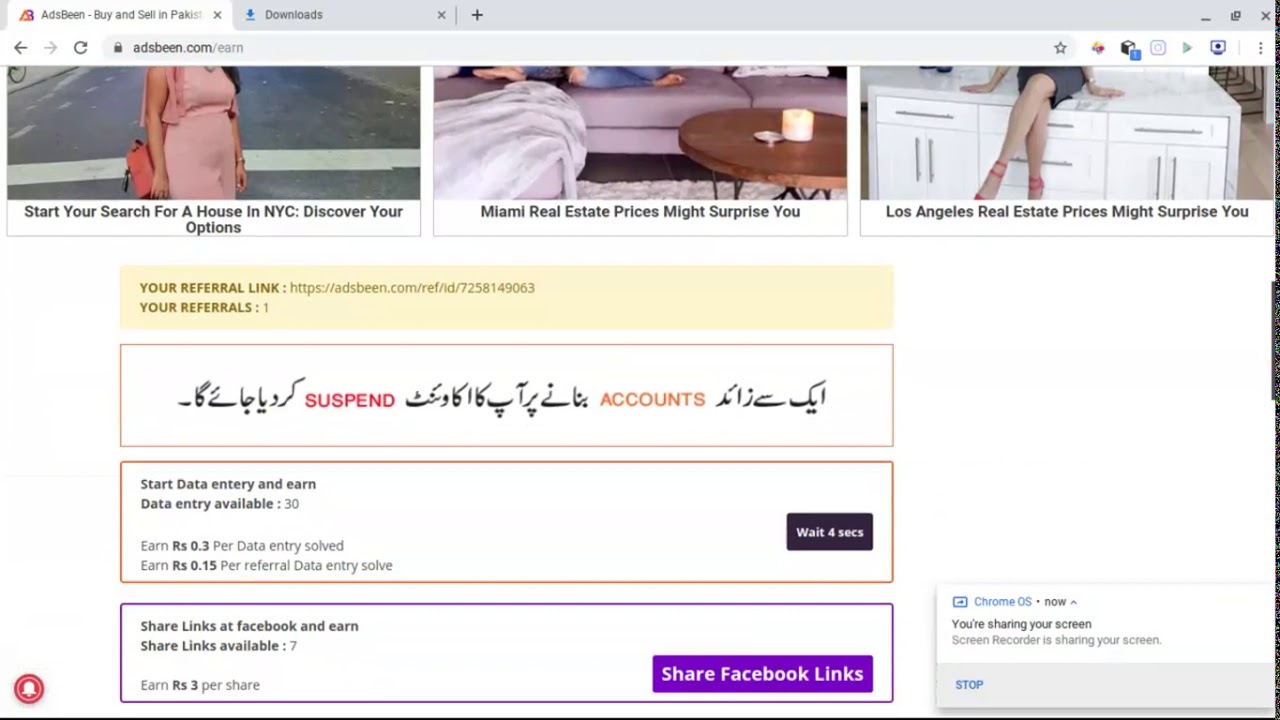Reload the adsbeen.com page
This screenshot has height=720, width=1280.
point(81,47)
